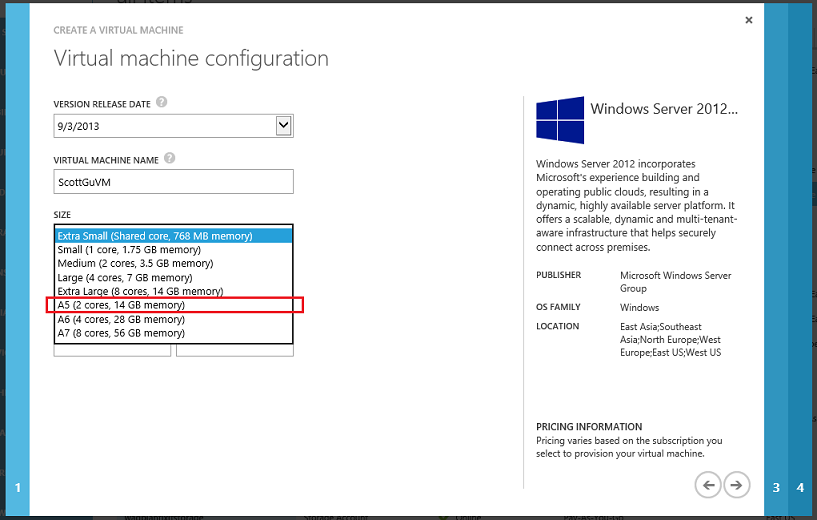The width and height of the screenshot is (817, 520).
Task: Click the help icon beside Version Release Date
Action: (162, 102)
